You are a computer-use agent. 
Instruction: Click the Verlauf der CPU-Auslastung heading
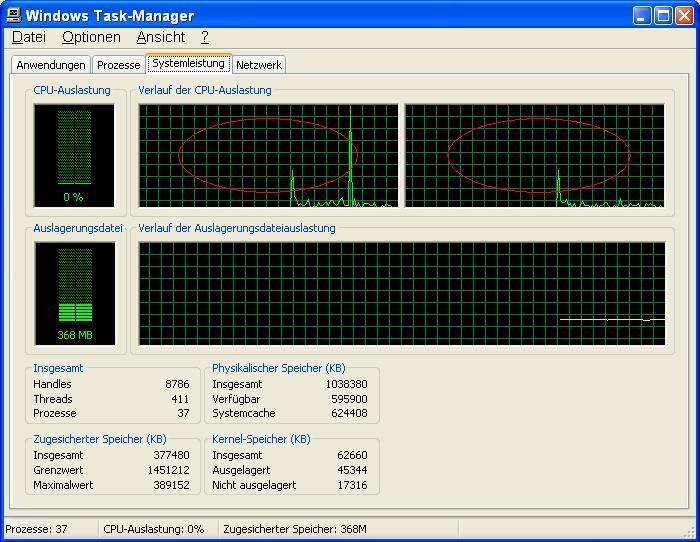[x=205, y=90]
